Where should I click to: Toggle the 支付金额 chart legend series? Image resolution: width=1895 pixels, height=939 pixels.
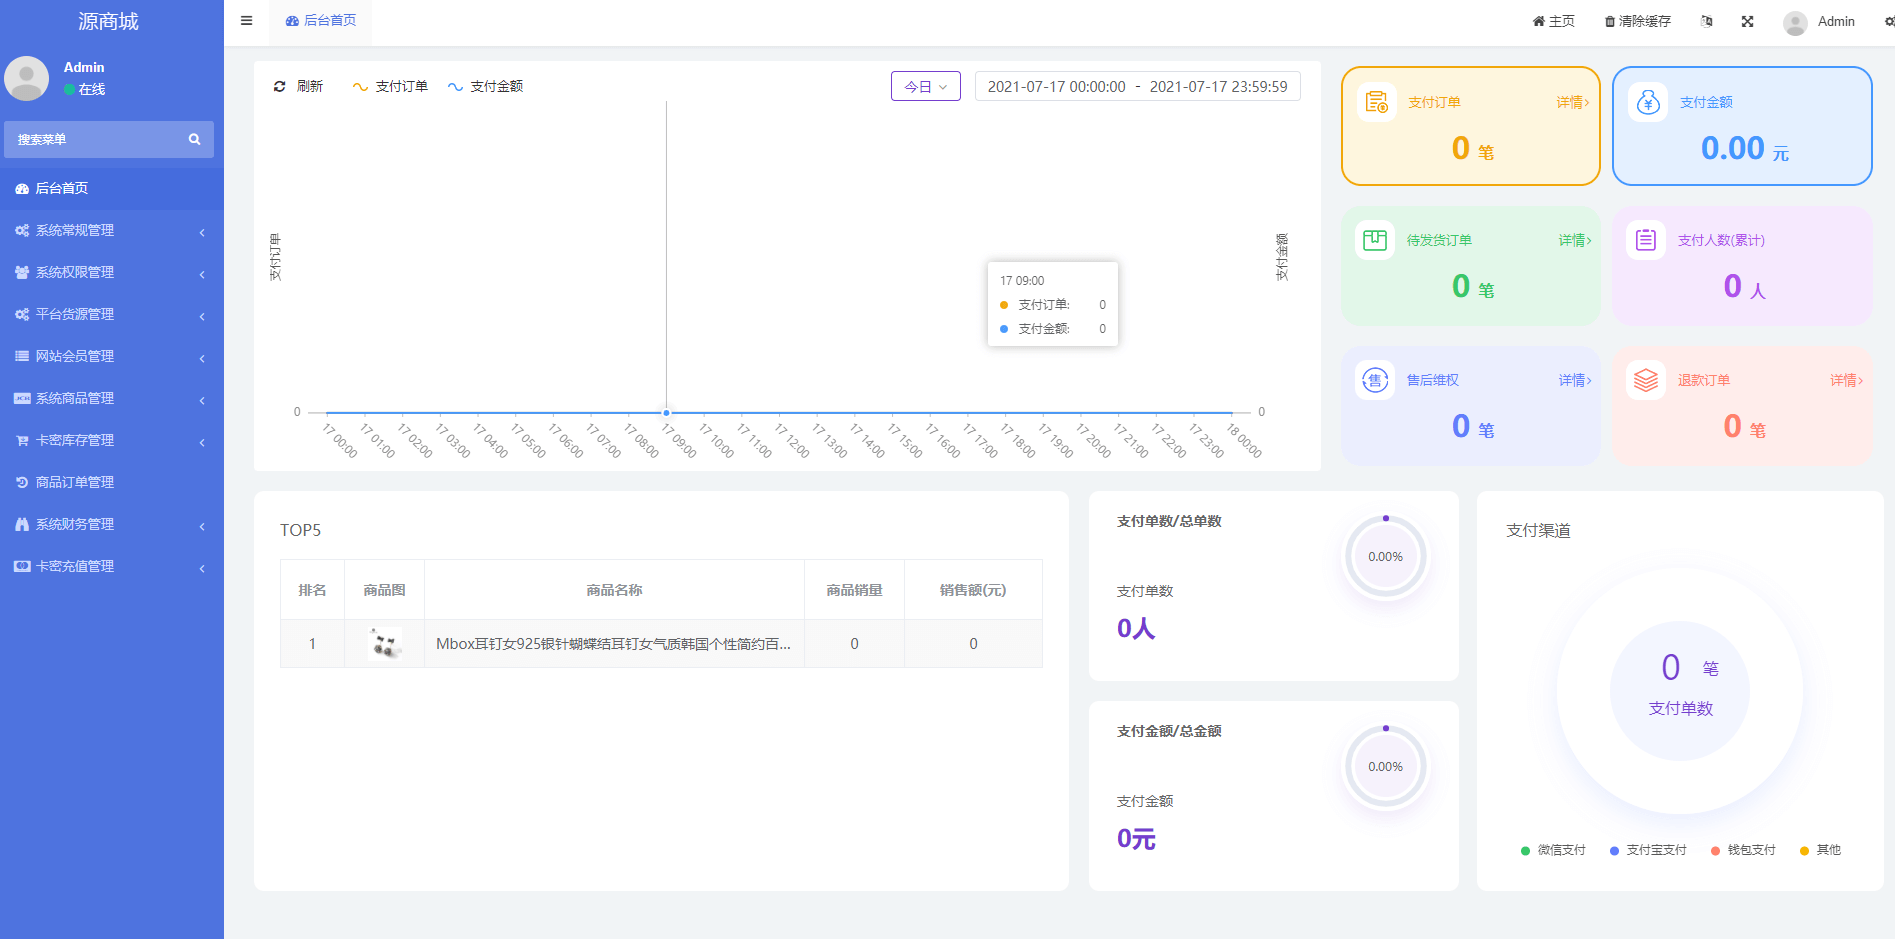(485, 87)
